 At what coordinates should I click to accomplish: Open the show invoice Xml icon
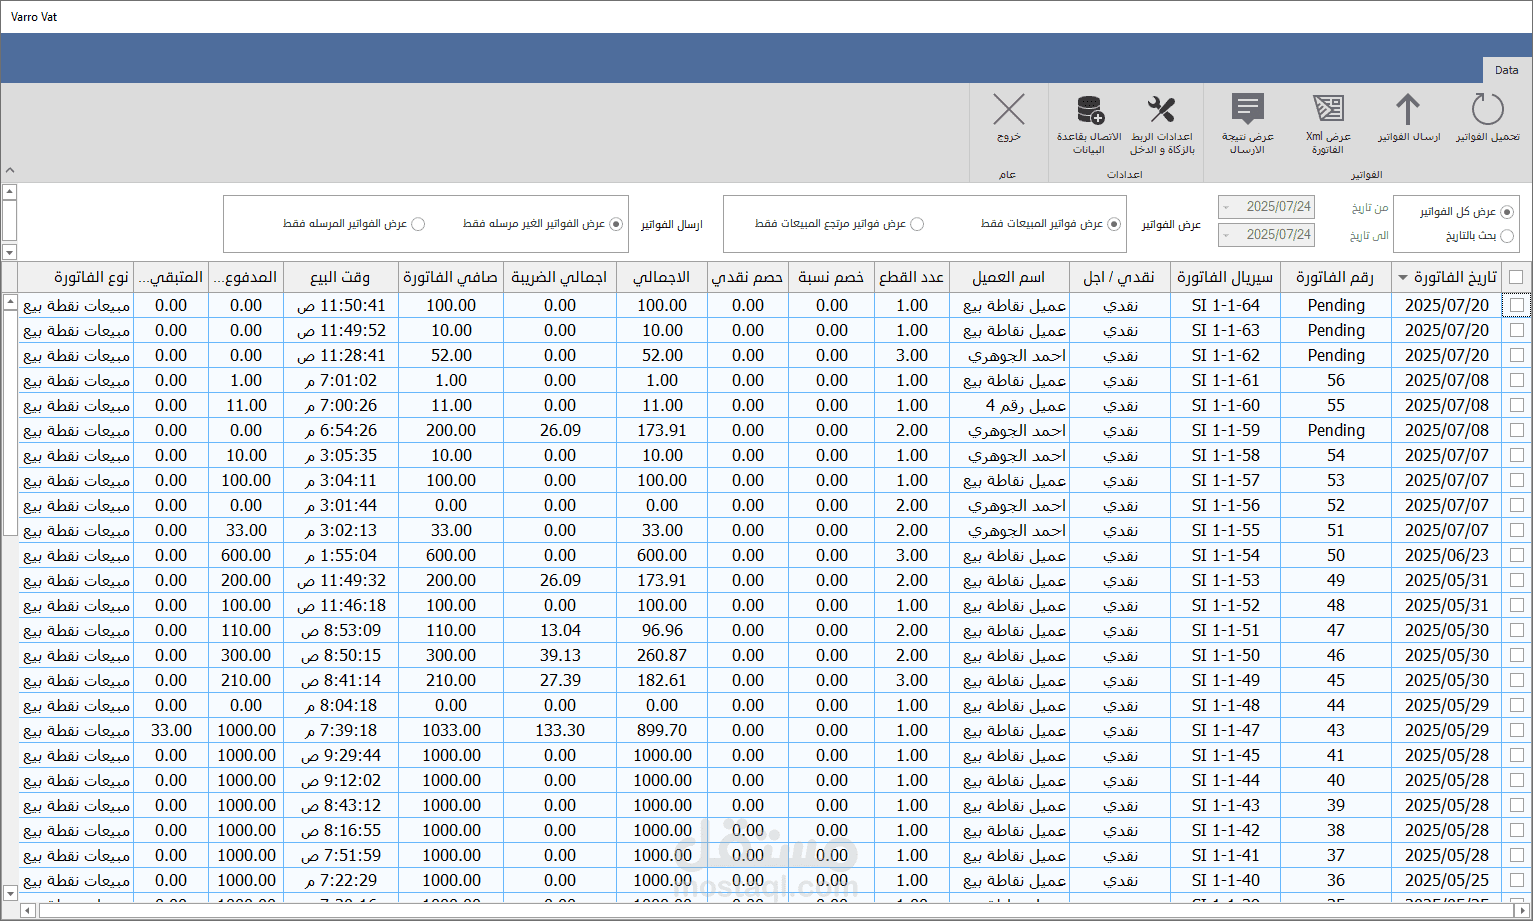1328,108
